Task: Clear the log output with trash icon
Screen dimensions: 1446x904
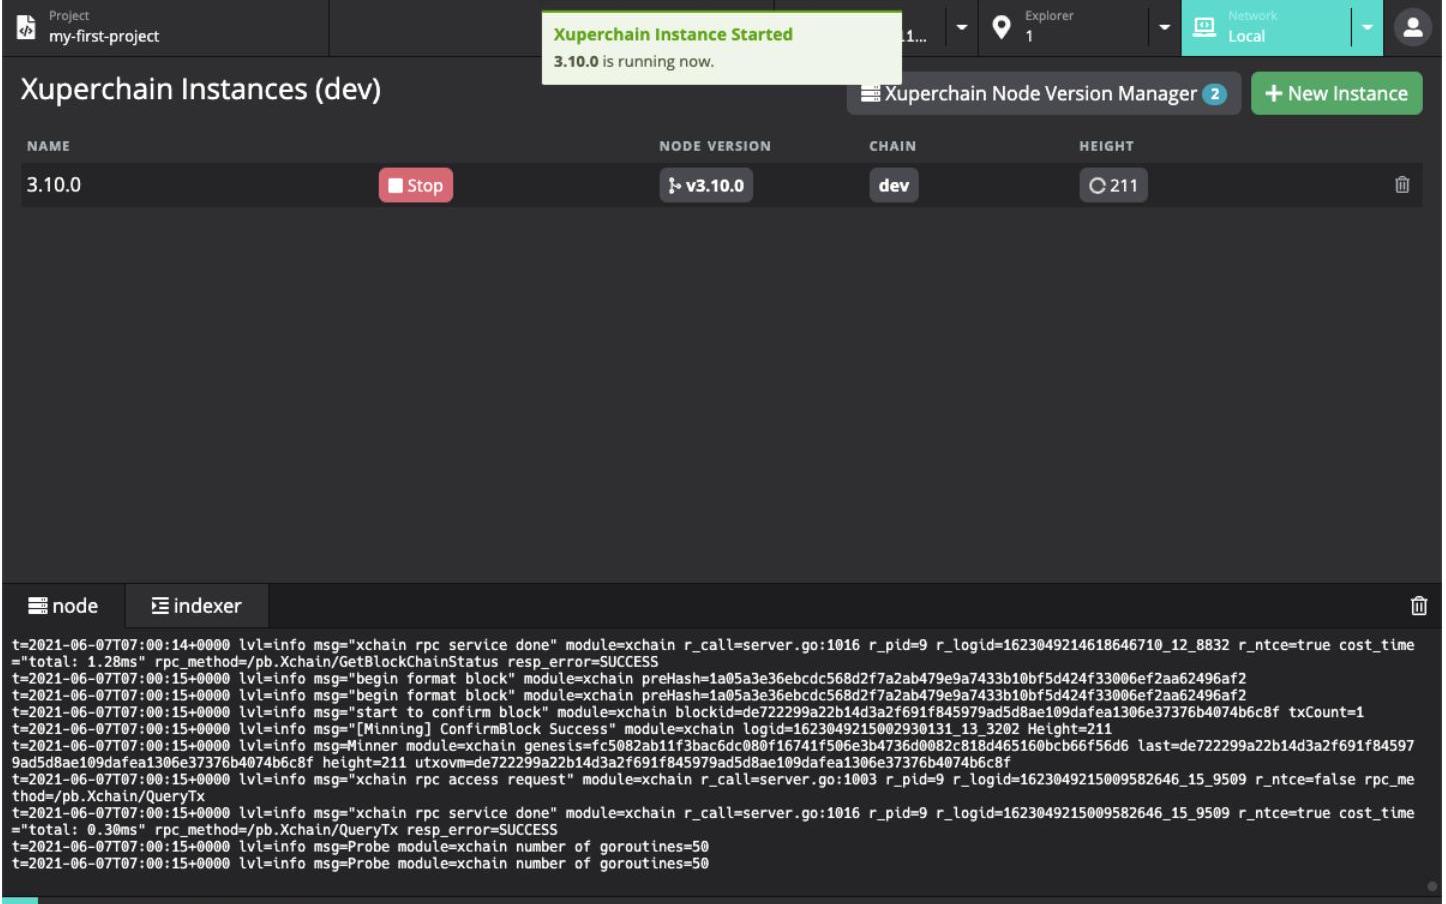Action: (1418, 606)
